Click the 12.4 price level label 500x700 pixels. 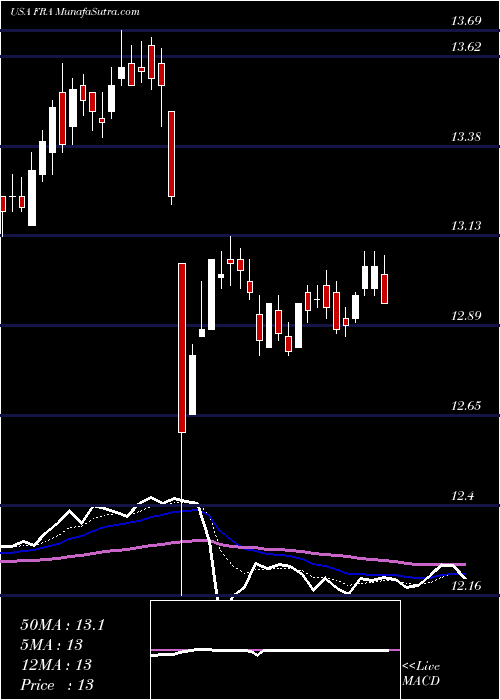point(463,496)
